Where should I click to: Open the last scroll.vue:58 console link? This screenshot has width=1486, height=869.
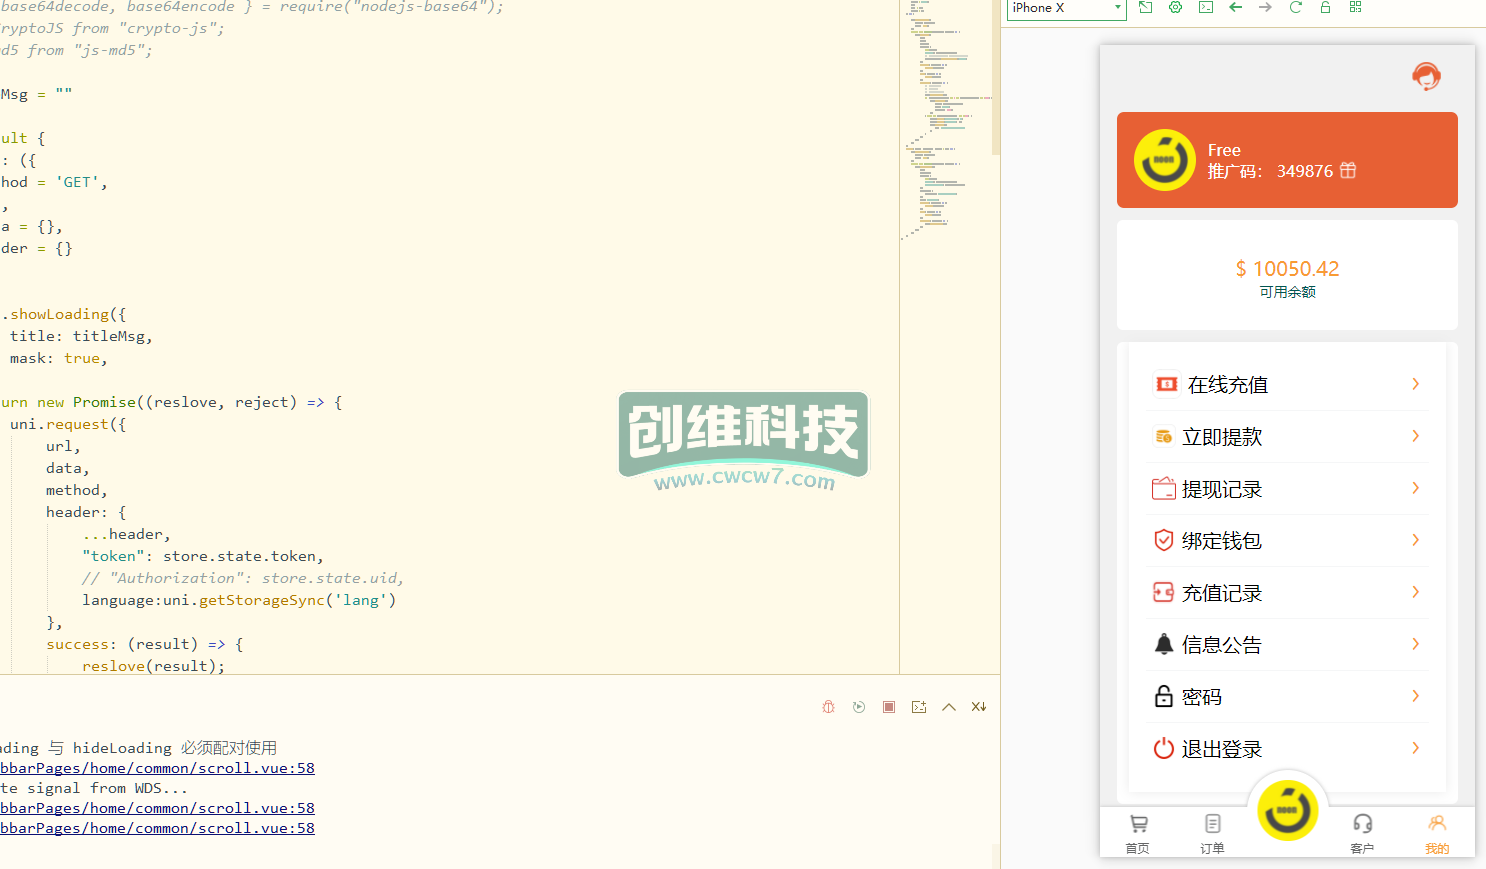(x=157, y=828)
